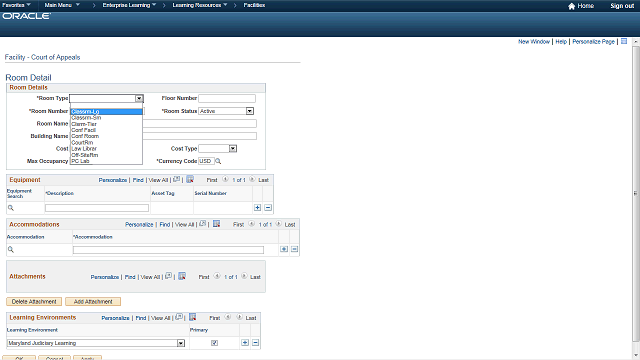Add a new Accommodations row
The height and width of the screenshot is (360, 640).
[284, 249]
